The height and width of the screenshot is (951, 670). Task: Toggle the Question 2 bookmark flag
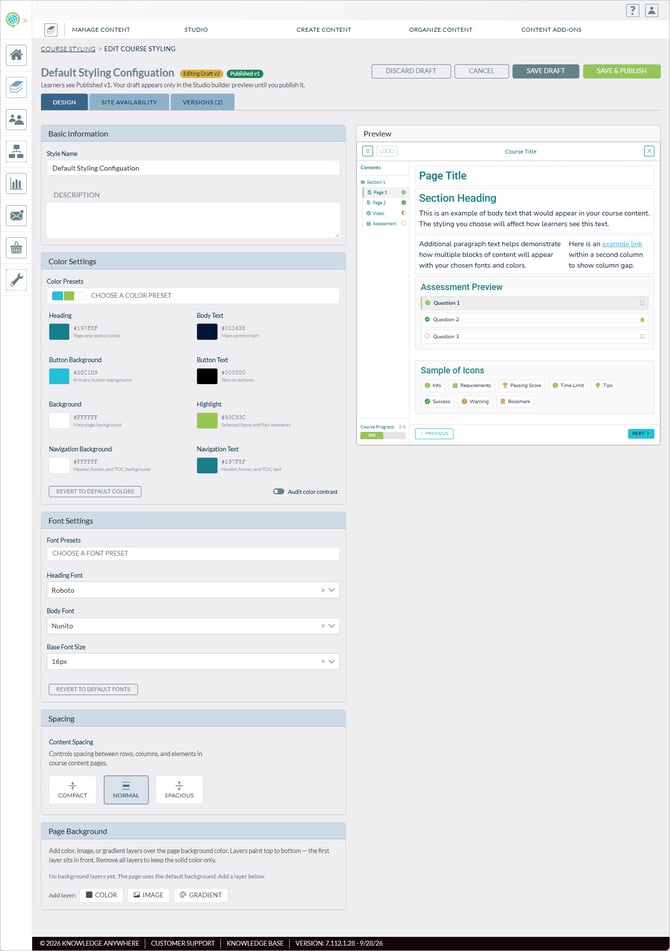click(642, 320)
